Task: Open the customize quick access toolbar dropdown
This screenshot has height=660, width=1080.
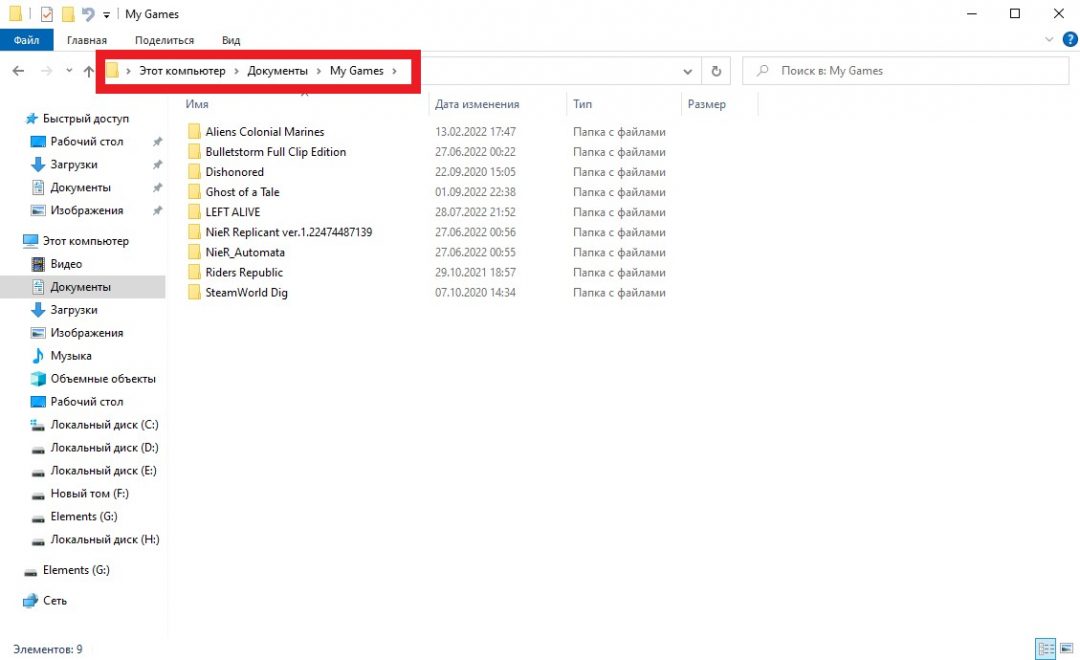Action: (107, 15)
